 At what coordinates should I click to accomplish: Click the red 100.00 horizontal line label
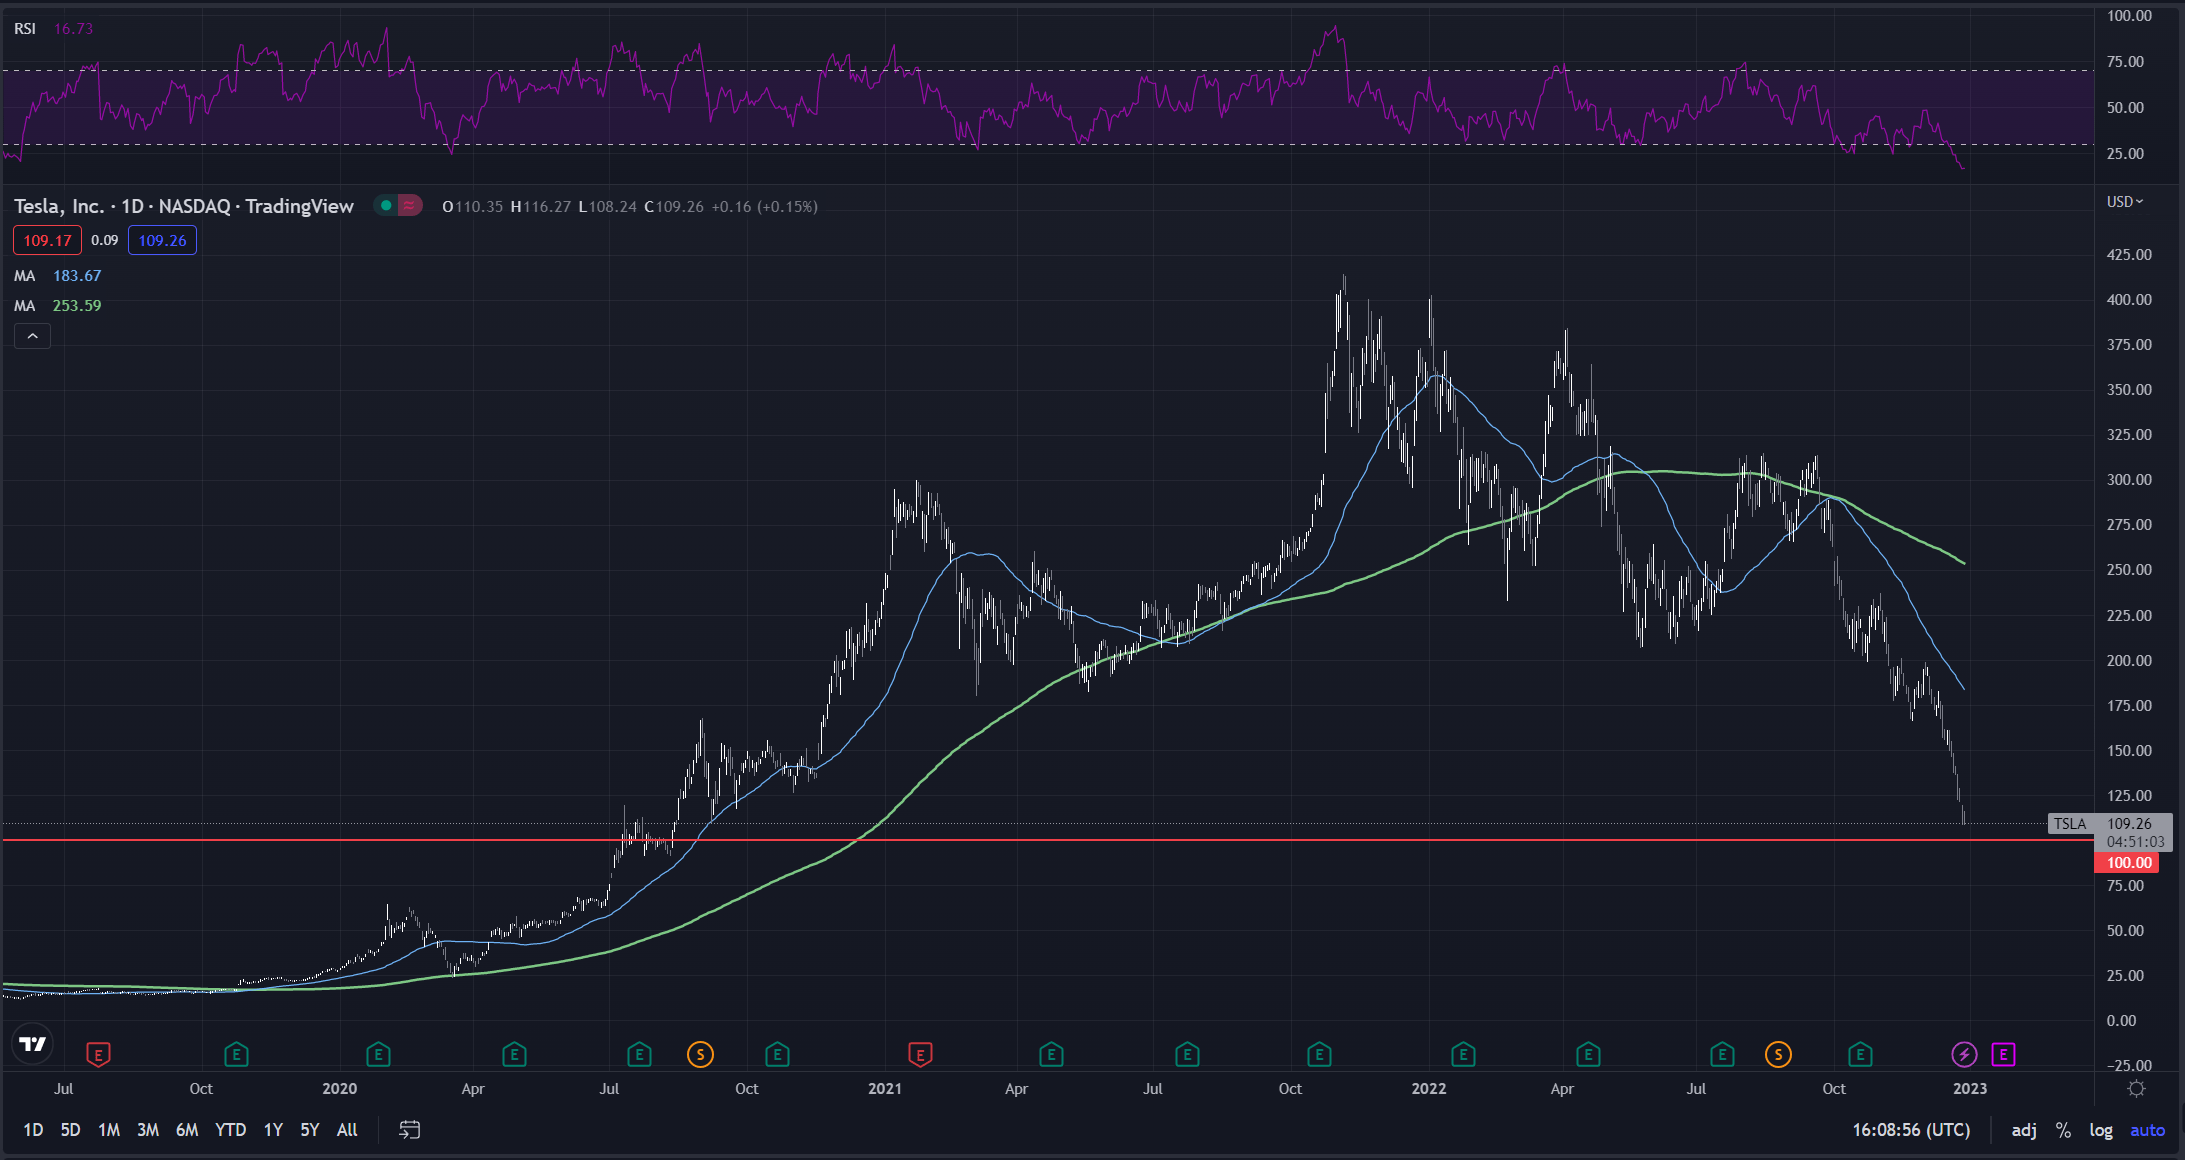coord(2126,862)
